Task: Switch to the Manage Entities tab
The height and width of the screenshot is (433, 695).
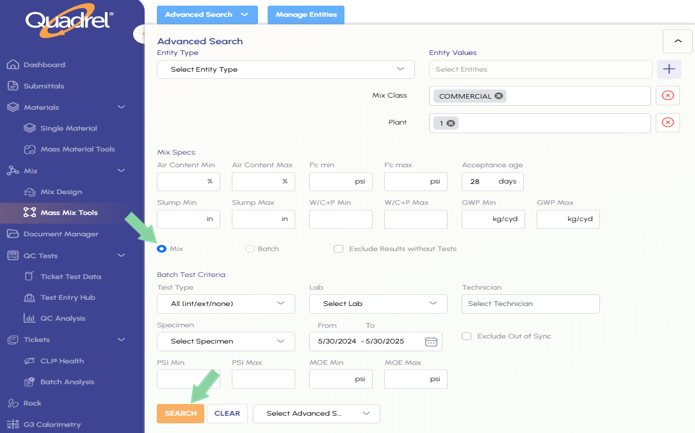Action: click(306, 15)
